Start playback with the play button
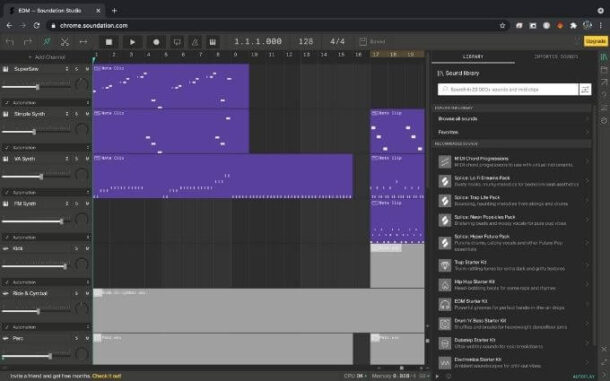Screen dimensions: 610x381 (132, 42)
